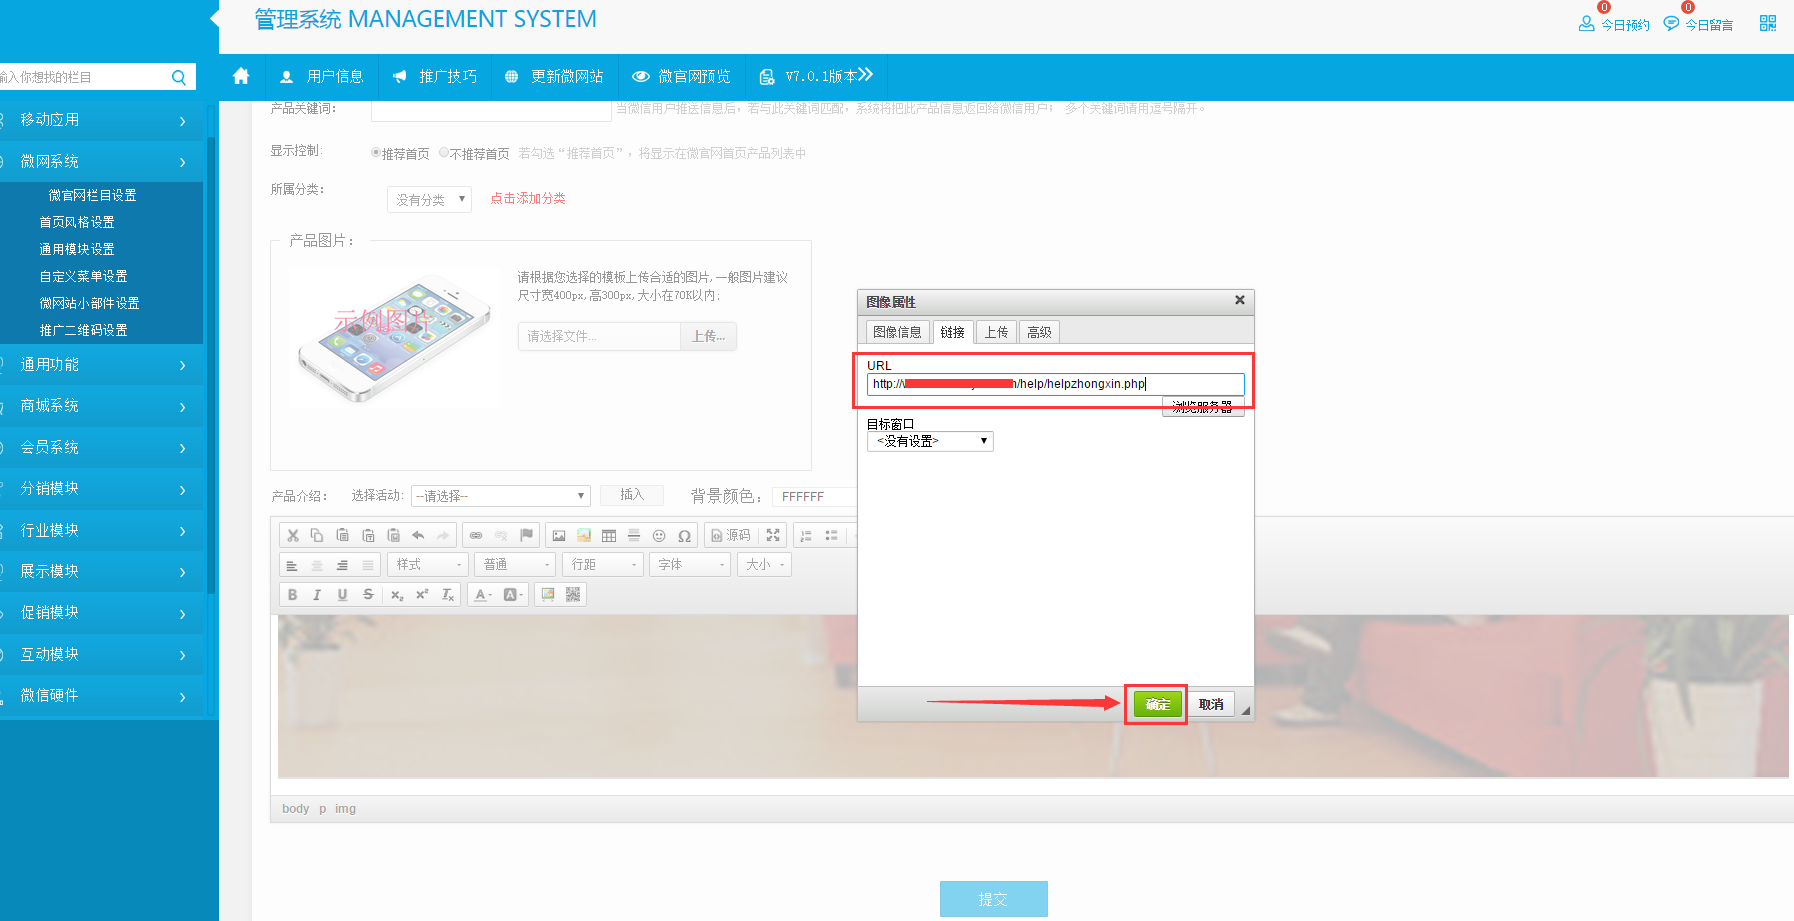Switch to the 图像信息 tab

[x=897, y=332]
